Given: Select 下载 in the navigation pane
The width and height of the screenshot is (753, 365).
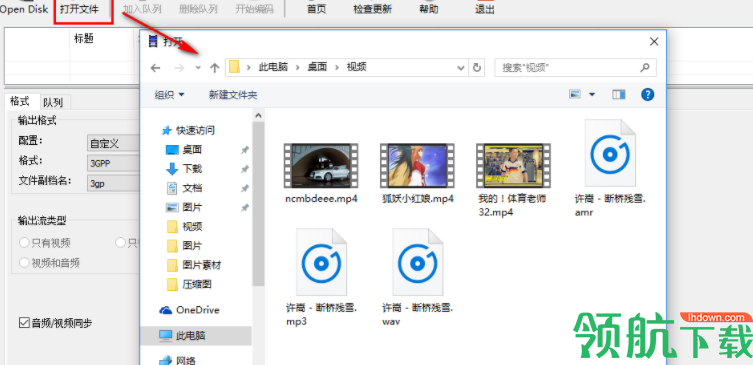Looking at the screenshot, I should coord(192,169).
